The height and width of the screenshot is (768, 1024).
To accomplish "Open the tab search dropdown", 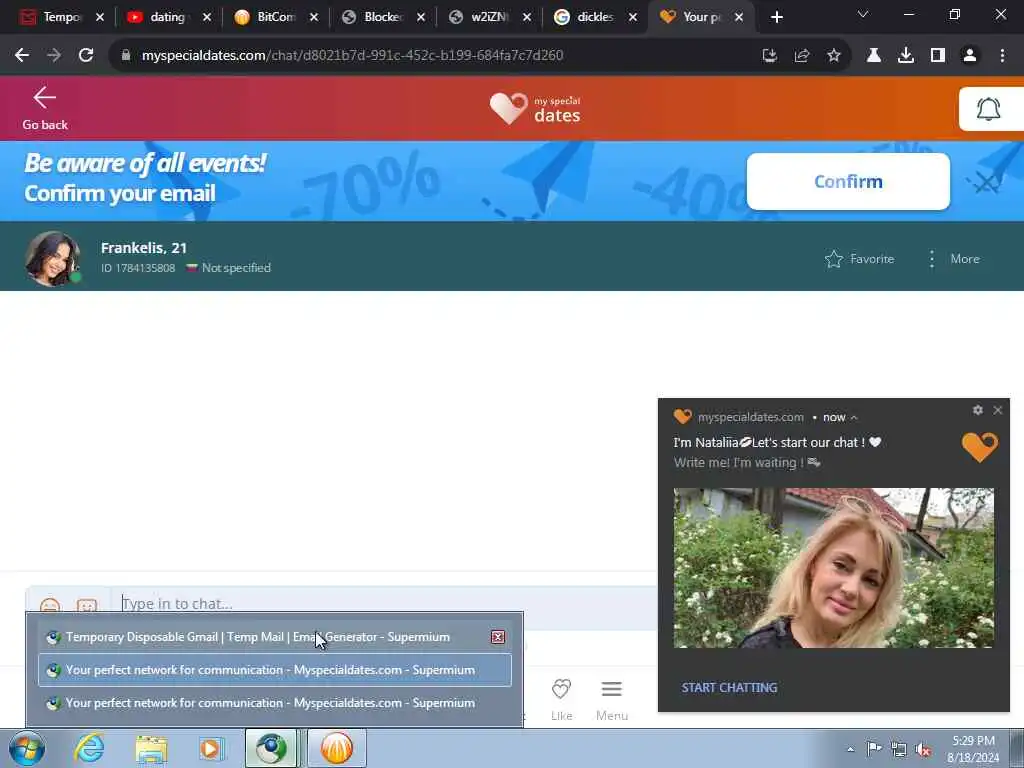I will [x=863, y=14].
